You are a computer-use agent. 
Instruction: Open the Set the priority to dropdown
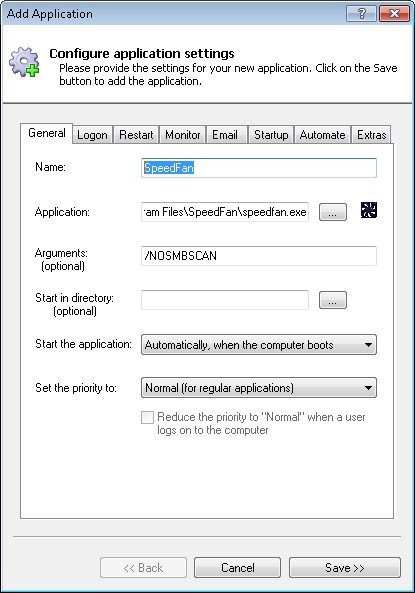259,388
